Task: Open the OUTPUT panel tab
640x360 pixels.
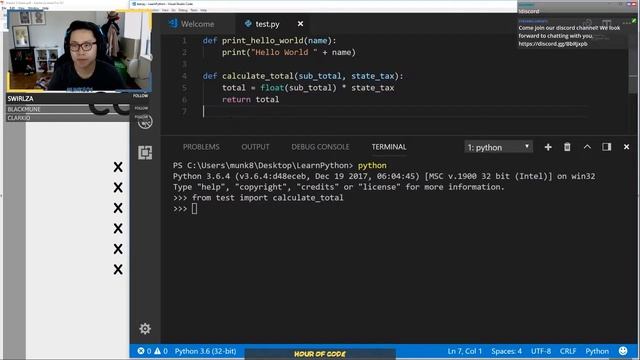Action: coord(255,147)
